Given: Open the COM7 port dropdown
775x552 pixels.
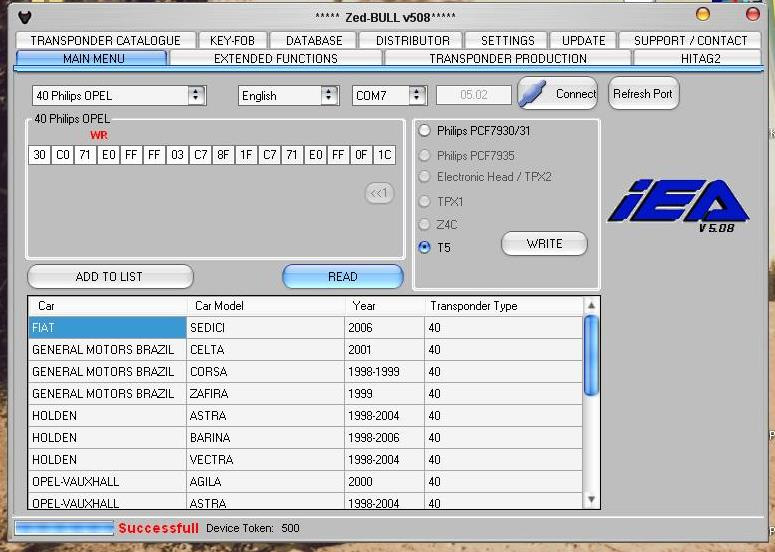Looking at the screenshot, I should tap(417, 95).
